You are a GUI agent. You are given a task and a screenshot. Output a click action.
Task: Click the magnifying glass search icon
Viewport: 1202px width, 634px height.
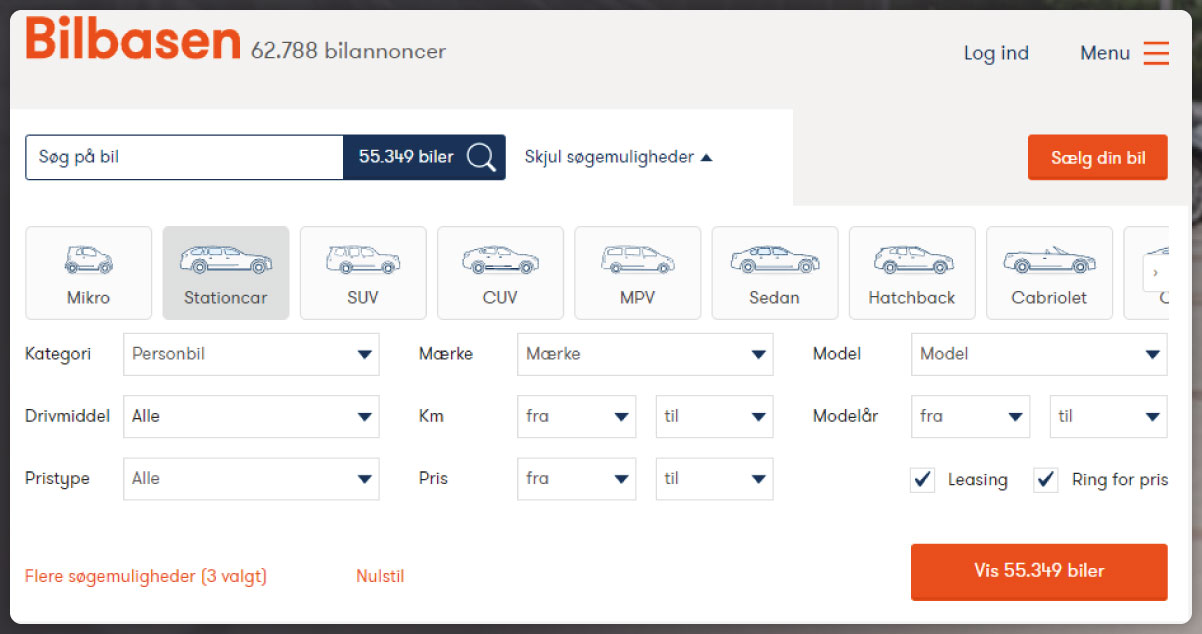click(481, 157)
